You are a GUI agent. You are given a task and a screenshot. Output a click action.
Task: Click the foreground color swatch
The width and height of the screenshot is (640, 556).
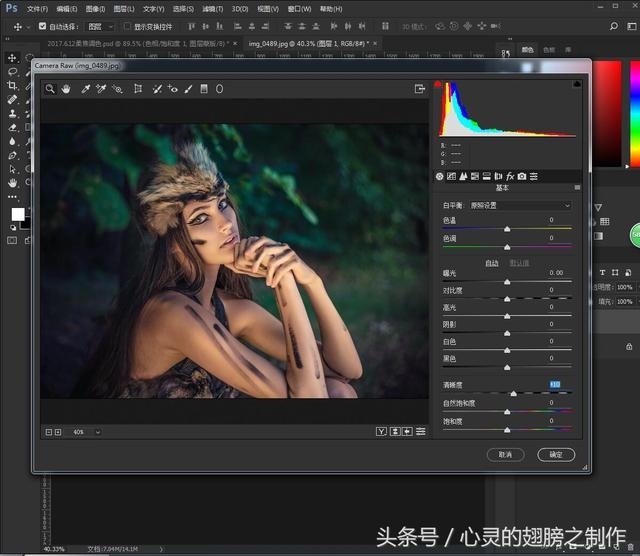[x=18, y=214]
